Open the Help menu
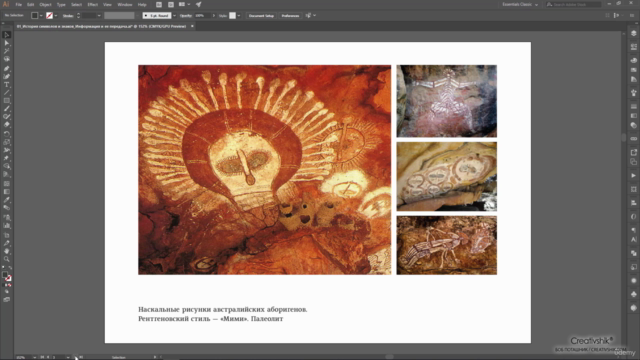This screenshot has height=360, width=640. 142,4
